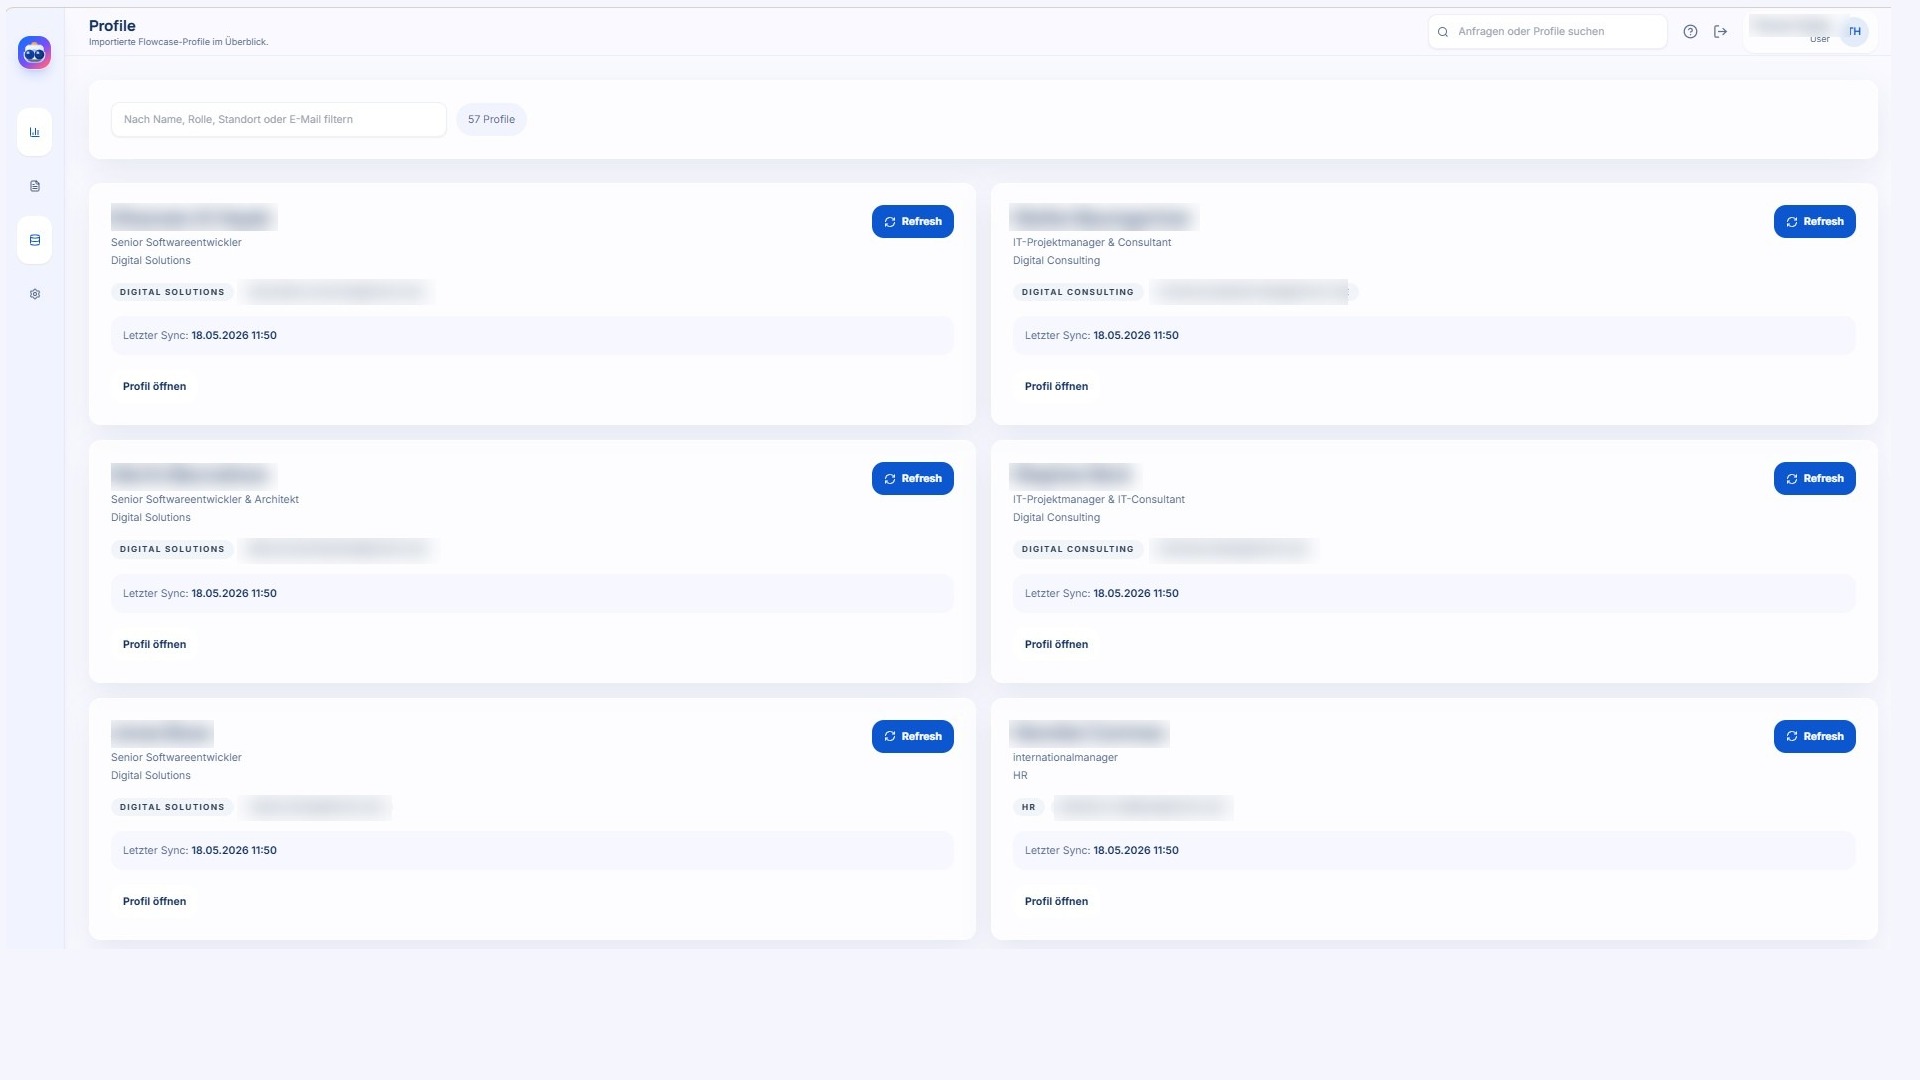Open the bar chart dashboard sidebar icon
1920x1080 pixels.
(x=35, y=132)
